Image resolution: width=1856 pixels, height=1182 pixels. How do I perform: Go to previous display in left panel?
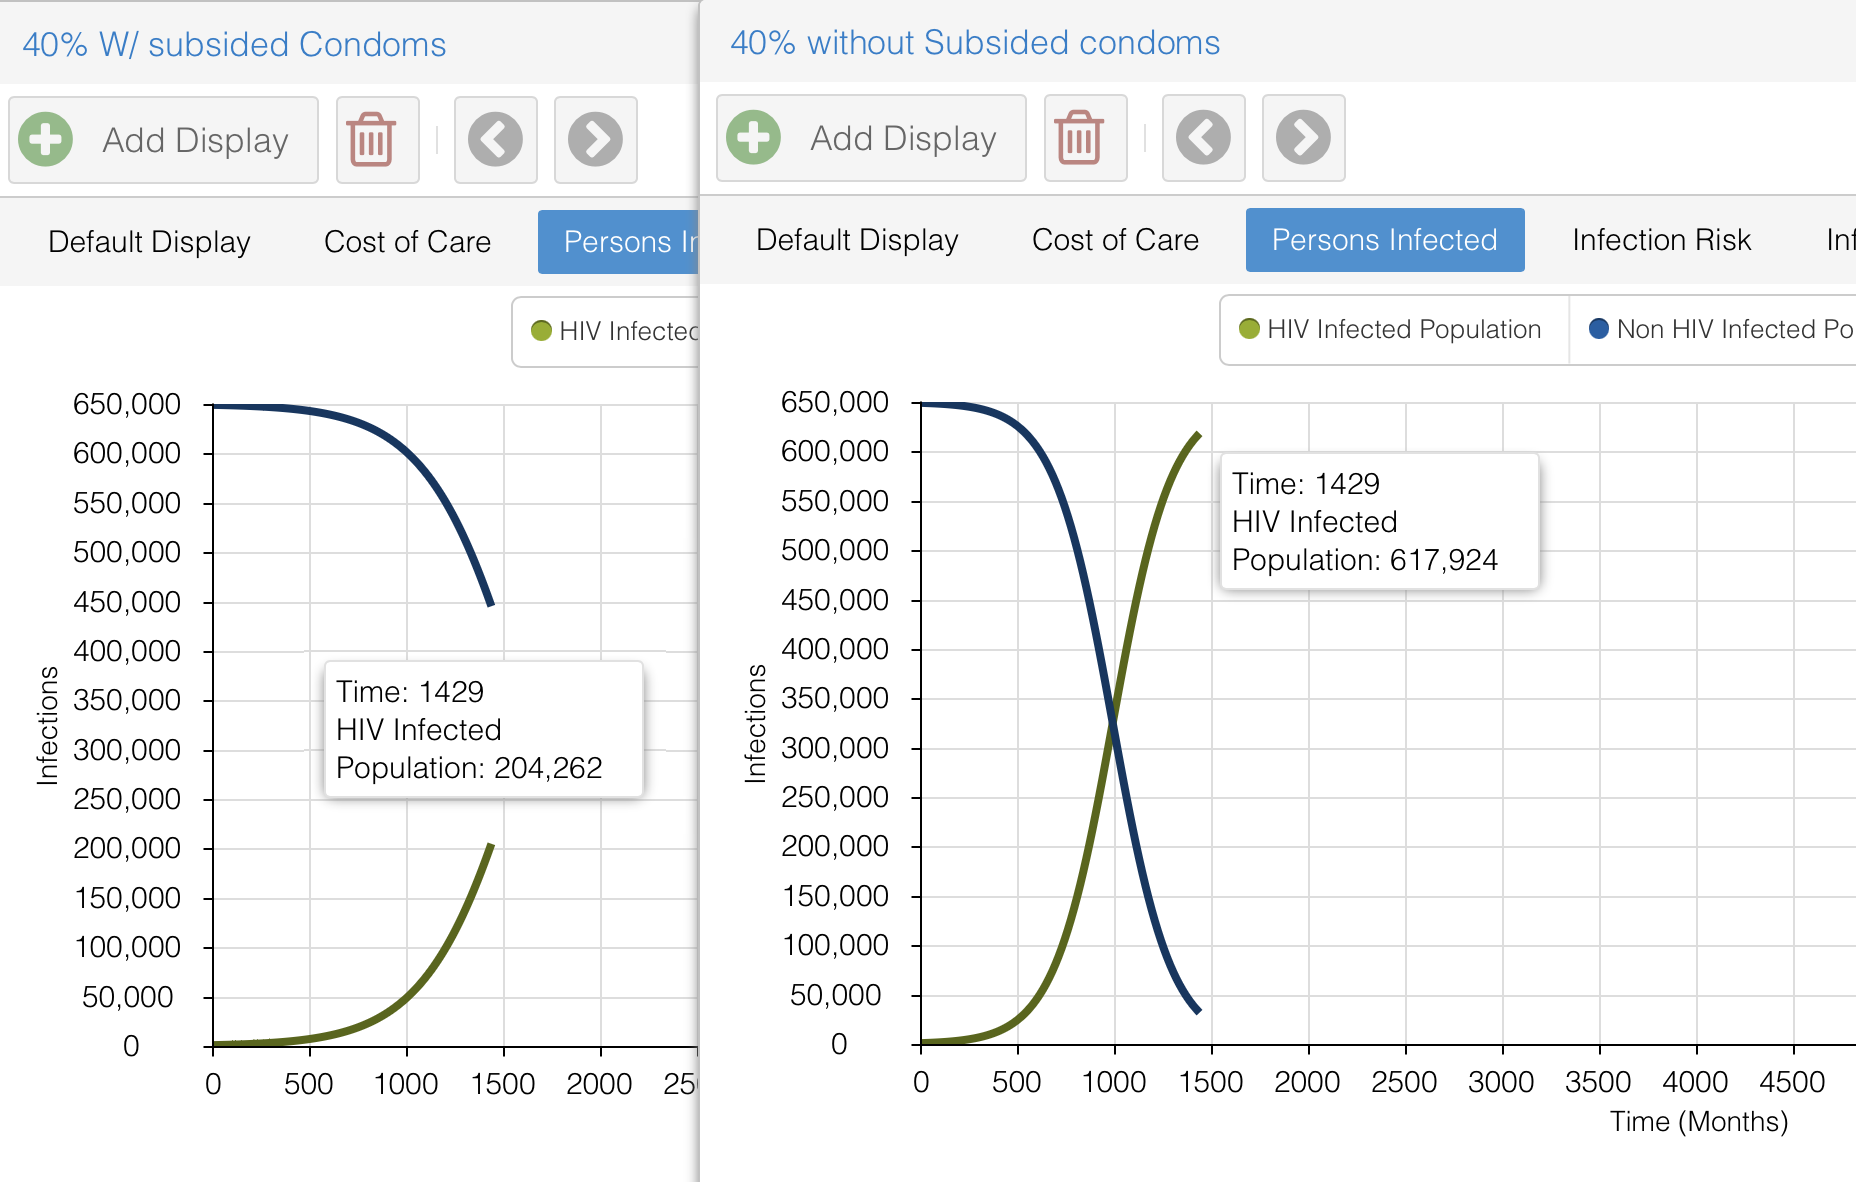(495, 140)
